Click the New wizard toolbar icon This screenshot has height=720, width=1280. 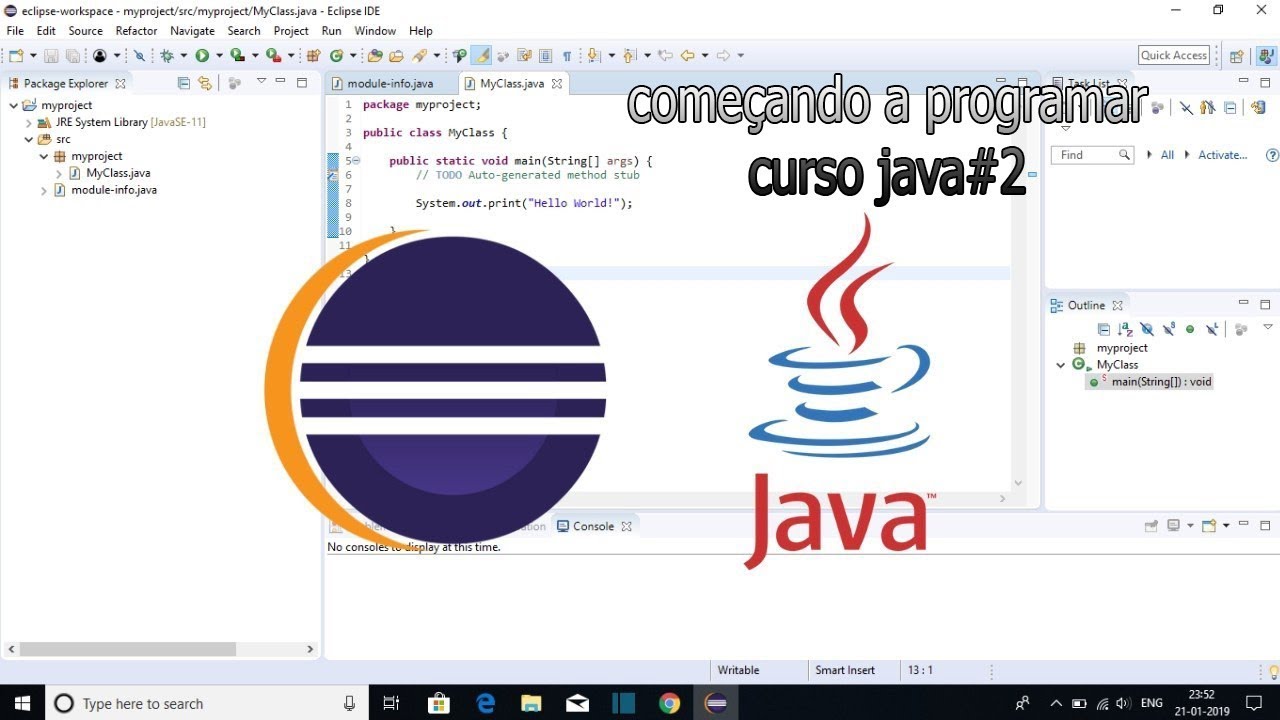point(16,55)
